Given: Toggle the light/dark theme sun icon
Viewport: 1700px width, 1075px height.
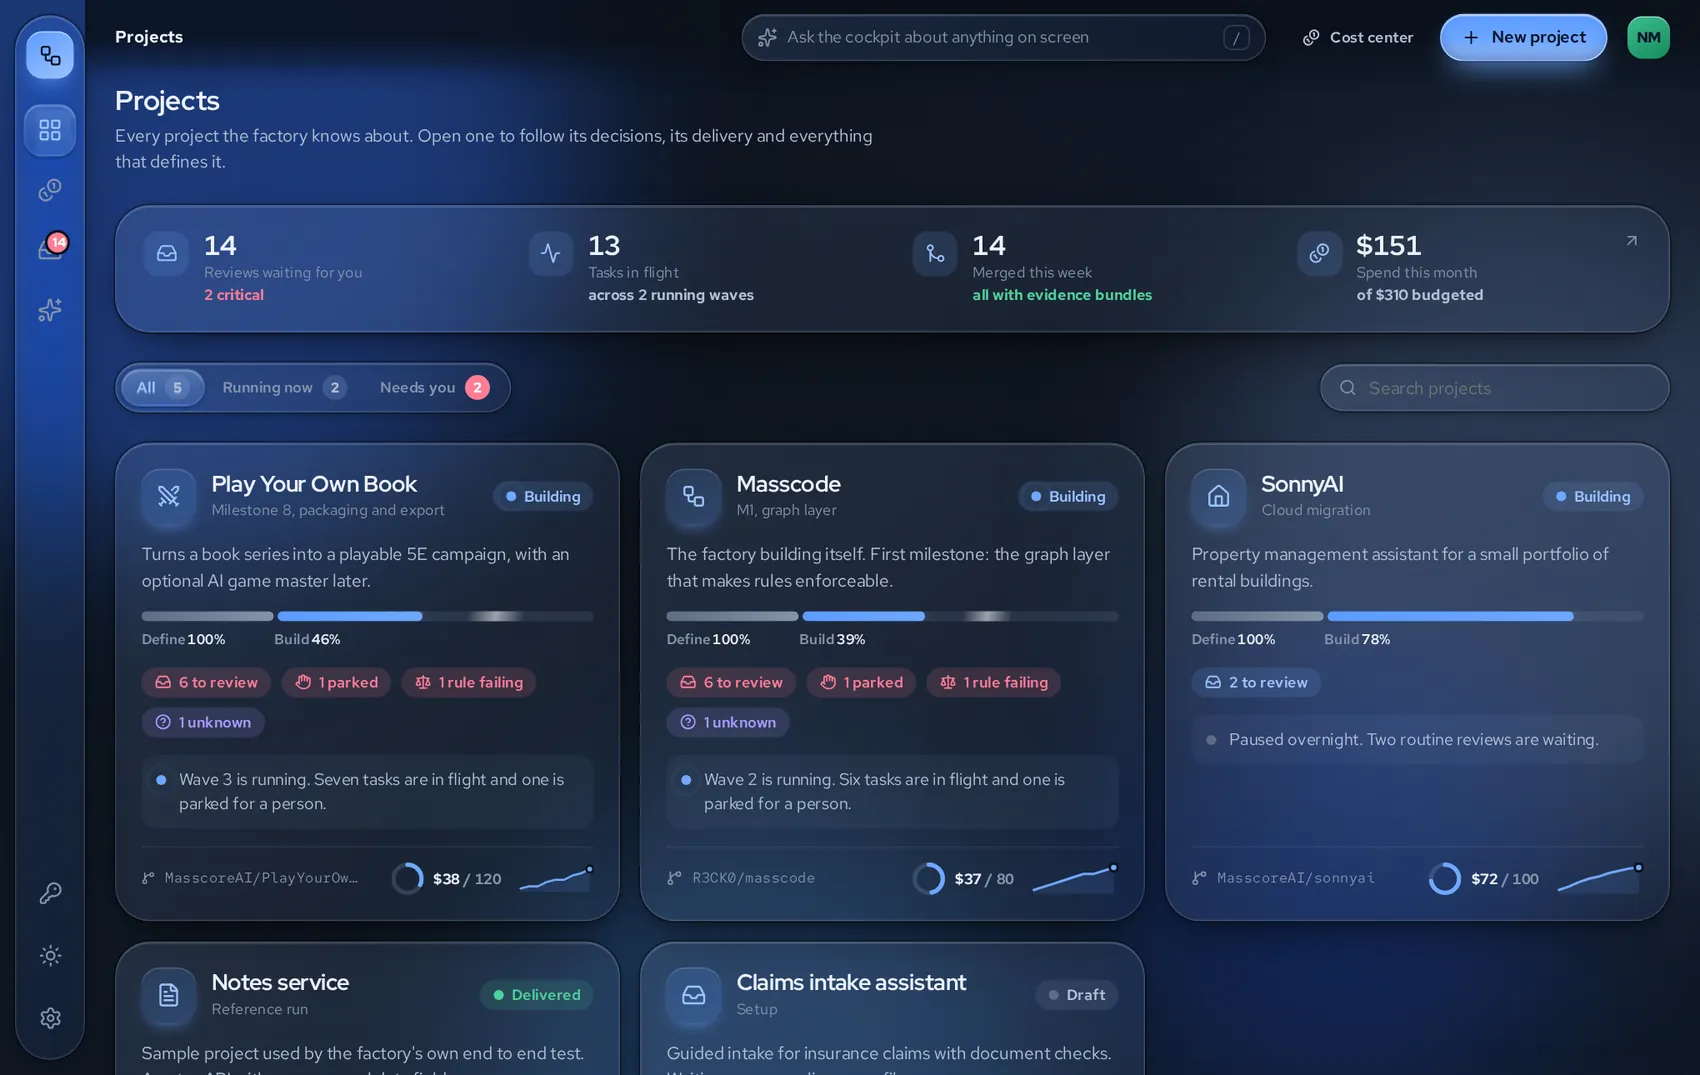Looking at the screenshot, I should point(50,956).
